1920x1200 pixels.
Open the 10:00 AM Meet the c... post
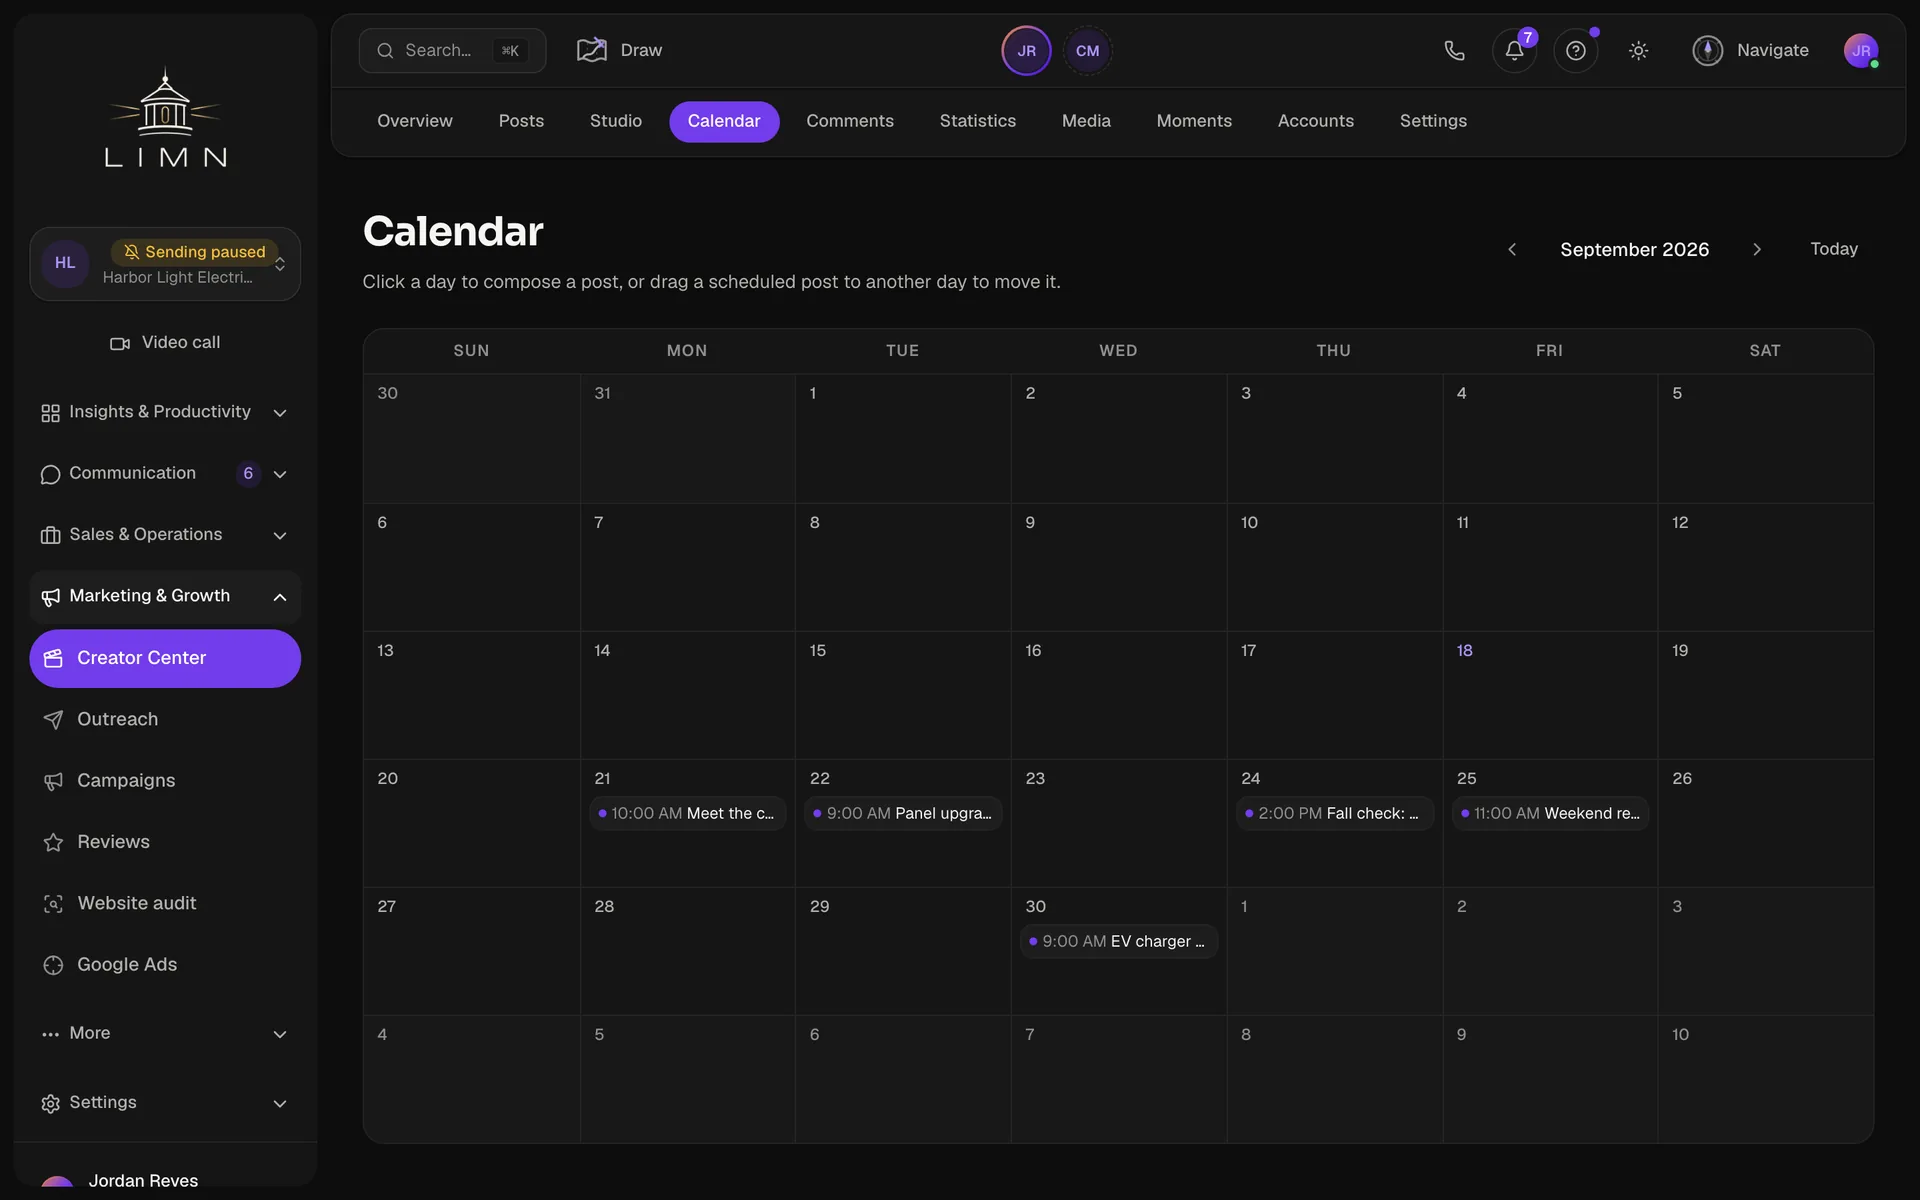tap(687, 813)
